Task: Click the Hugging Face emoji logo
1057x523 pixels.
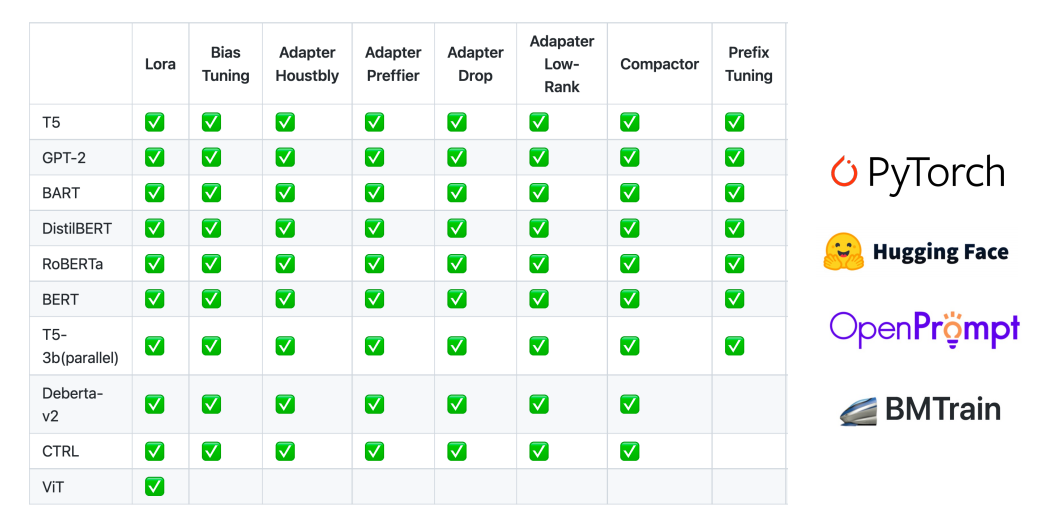Action: click(843, 251)
